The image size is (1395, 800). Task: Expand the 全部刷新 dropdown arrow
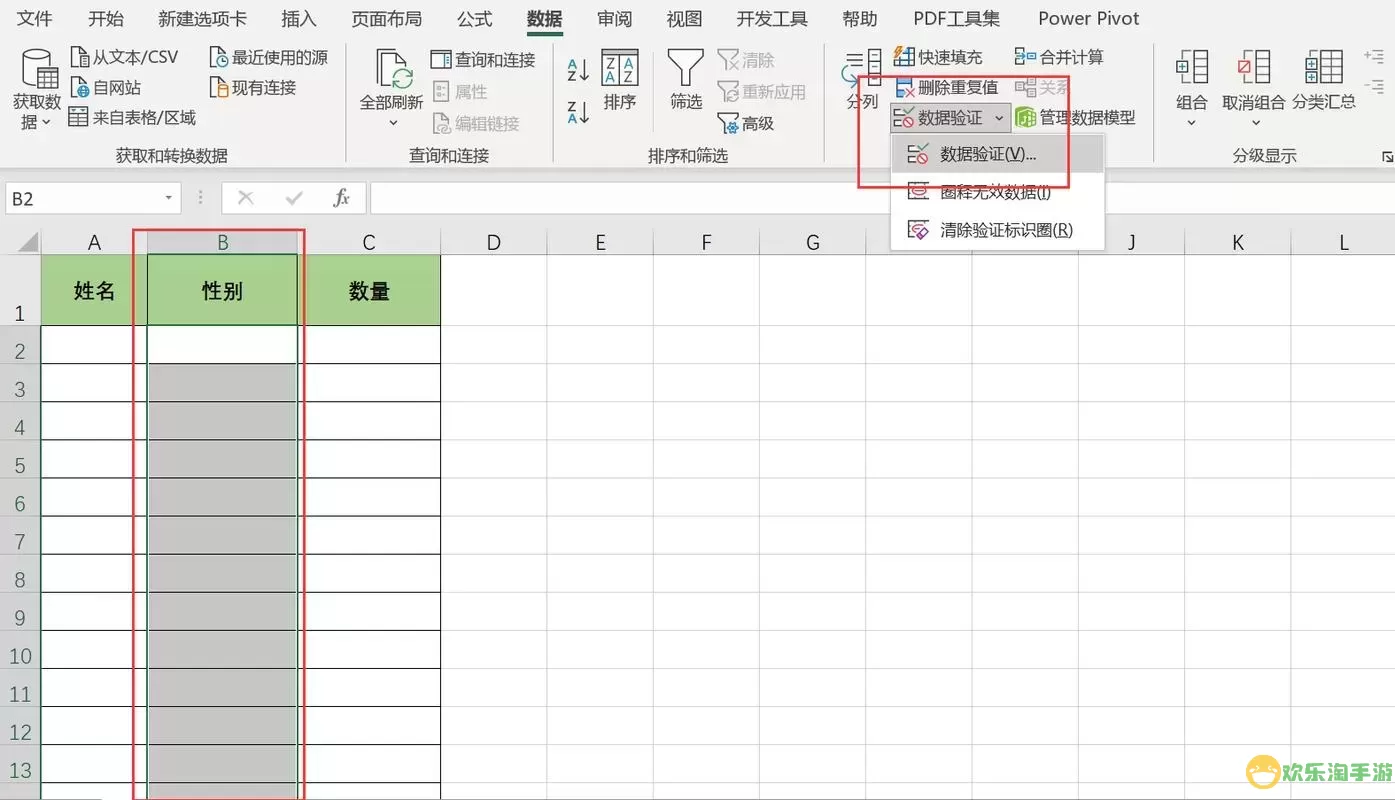click(392, 123)
